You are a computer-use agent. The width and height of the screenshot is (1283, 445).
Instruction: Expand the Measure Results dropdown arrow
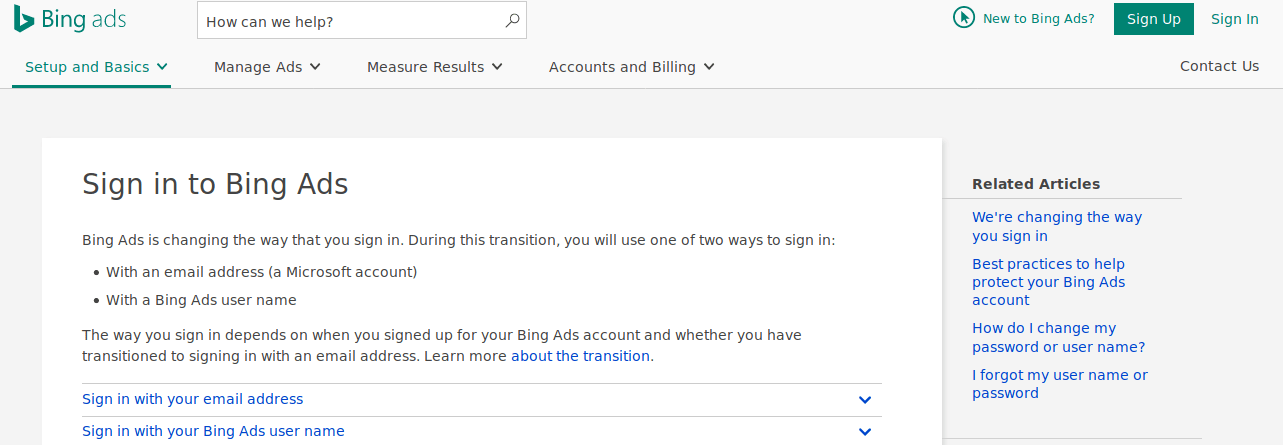(x=497, y=67)
